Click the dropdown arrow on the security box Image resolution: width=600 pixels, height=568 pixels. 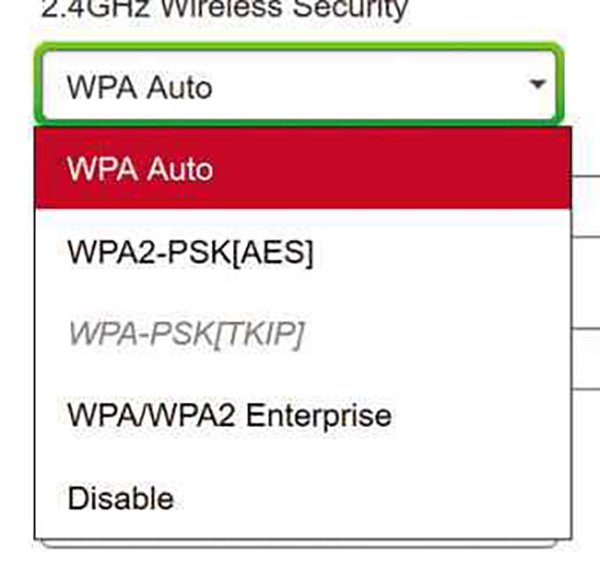tap(538, 84)
